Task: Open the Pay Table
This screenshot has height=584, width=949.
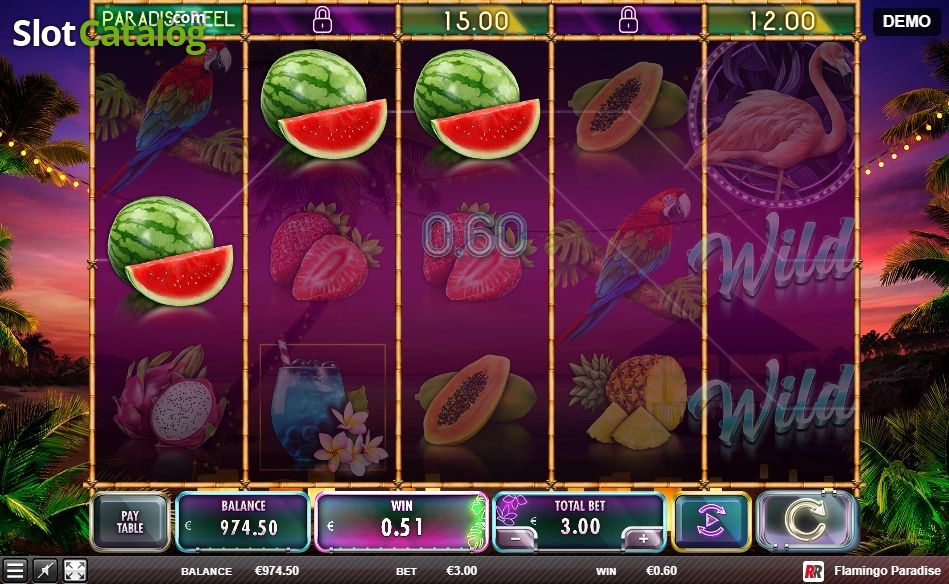Action: (x=130, y=522)
